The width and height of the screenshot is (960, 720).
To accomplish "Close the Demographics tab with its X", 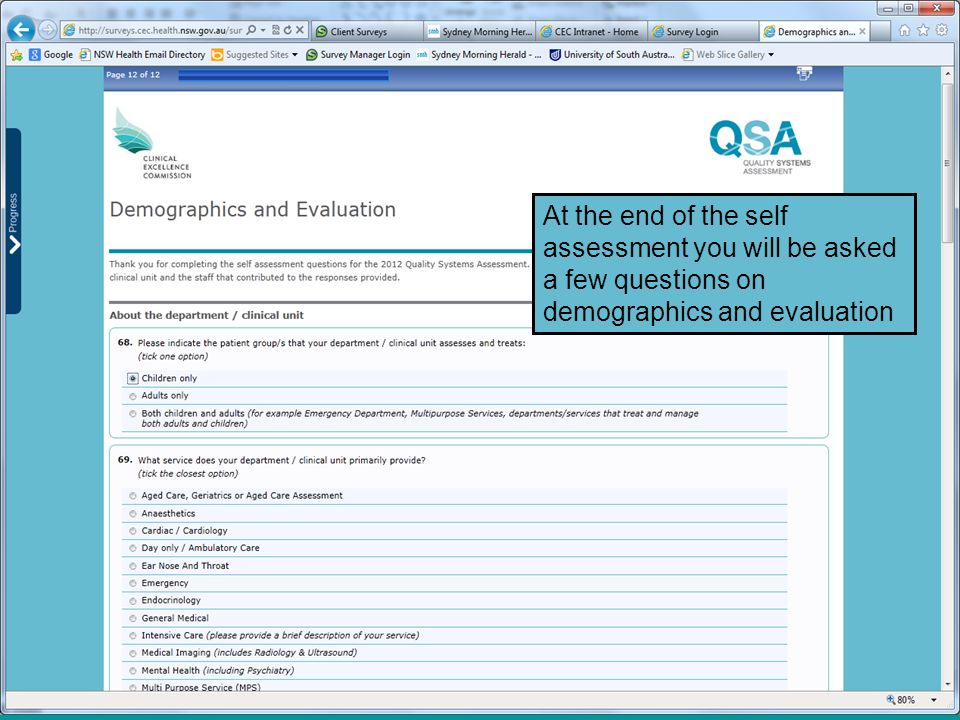I will 863,31.
